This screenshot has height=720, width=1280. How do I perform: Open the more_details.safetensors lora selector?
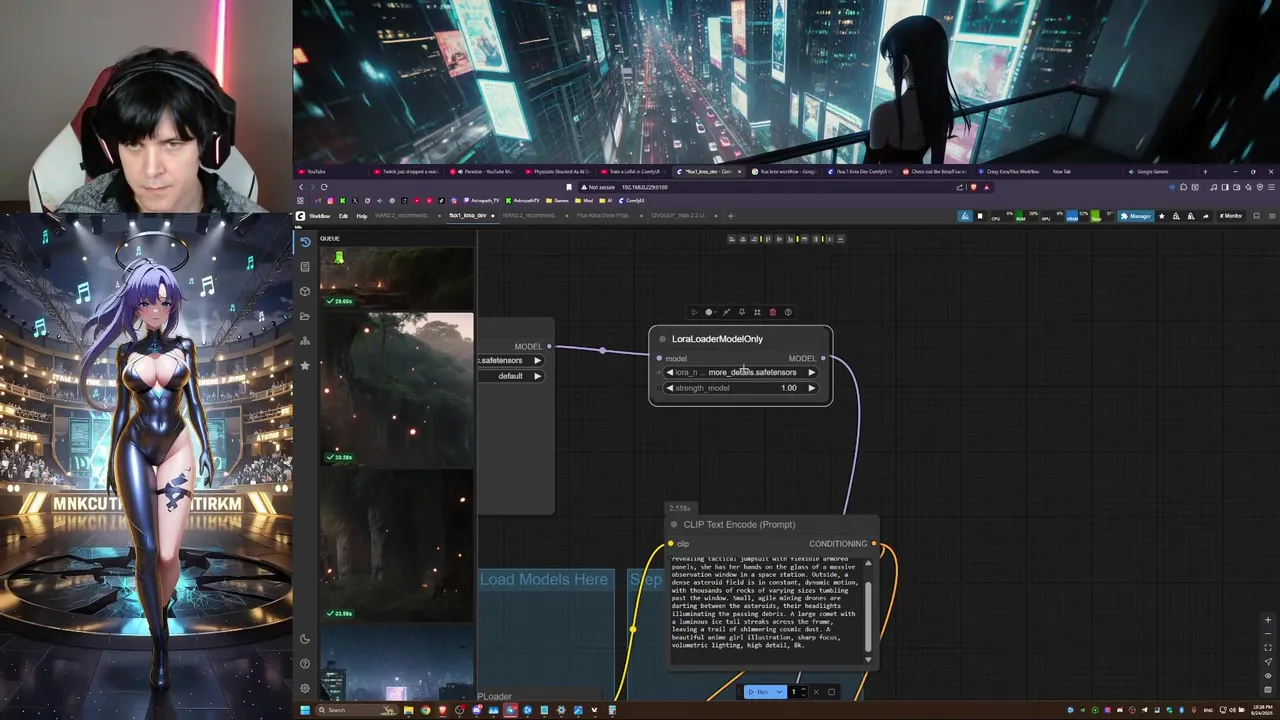(x=741, y=372)
